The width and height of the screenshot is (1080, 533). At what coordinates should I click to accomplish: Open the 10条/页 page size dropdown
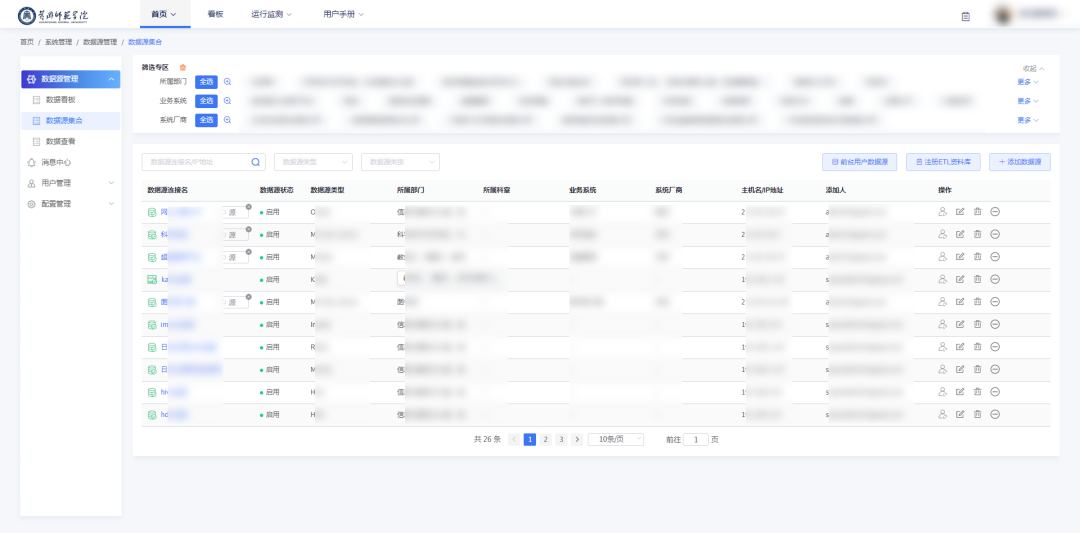pos(616,439)
